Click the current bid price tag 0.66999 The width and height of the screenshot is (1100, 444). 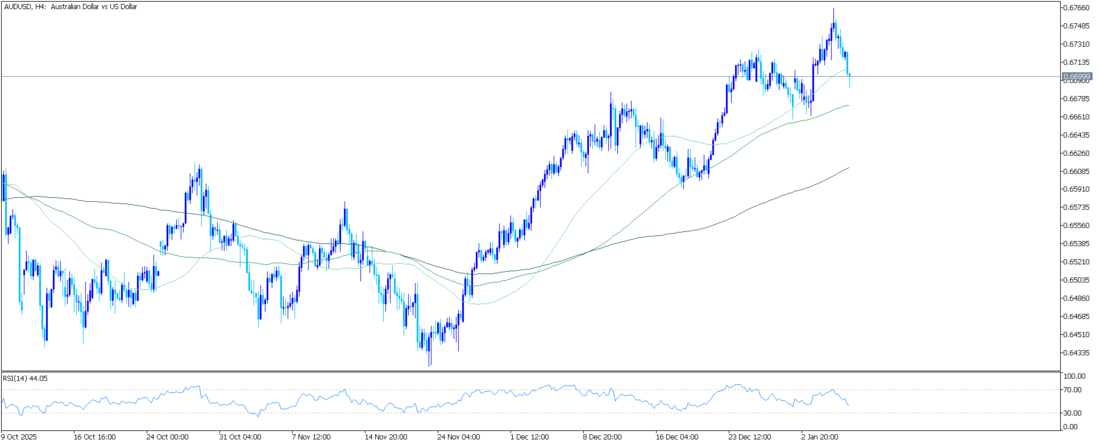(x=1076, y=76)
